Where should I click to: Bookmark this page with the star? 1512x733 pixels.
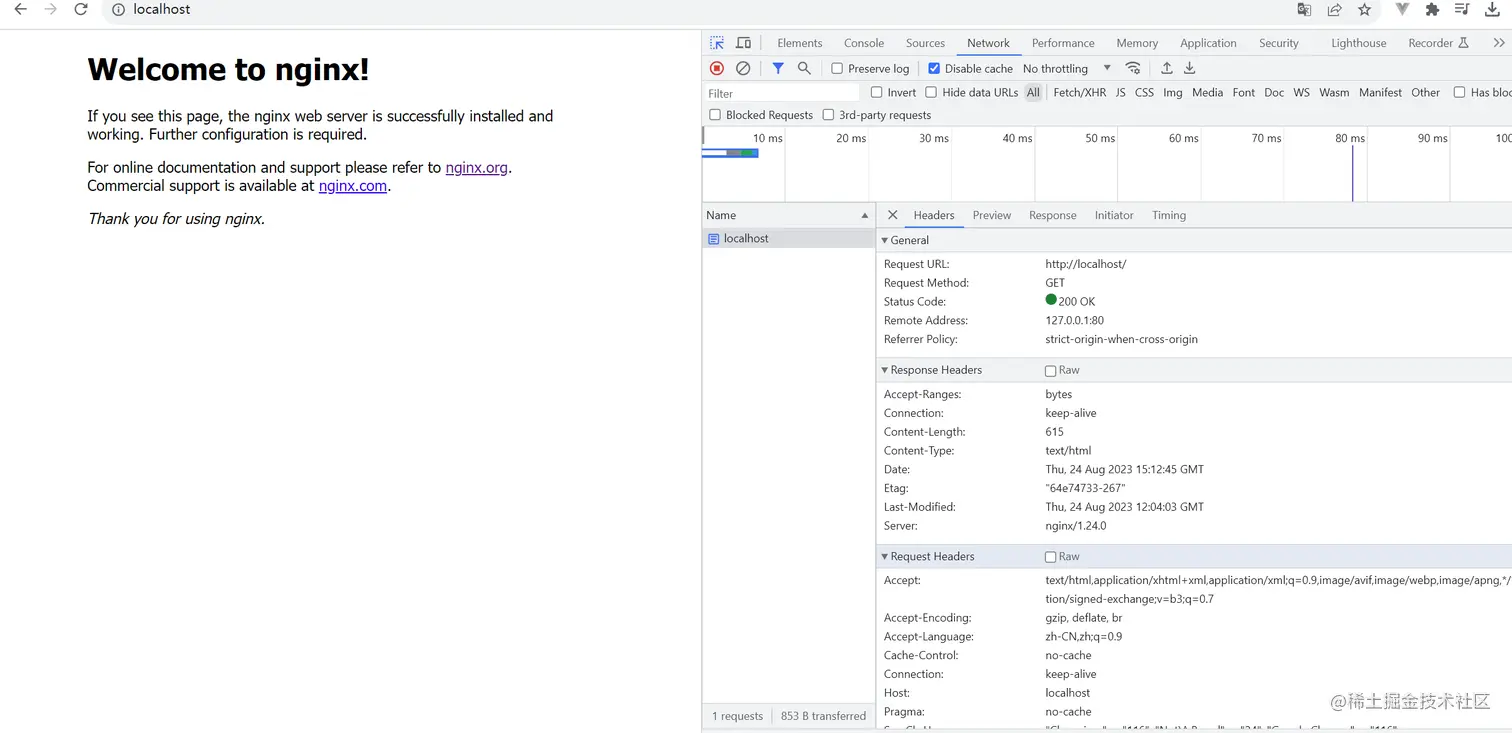(1364, 10)
